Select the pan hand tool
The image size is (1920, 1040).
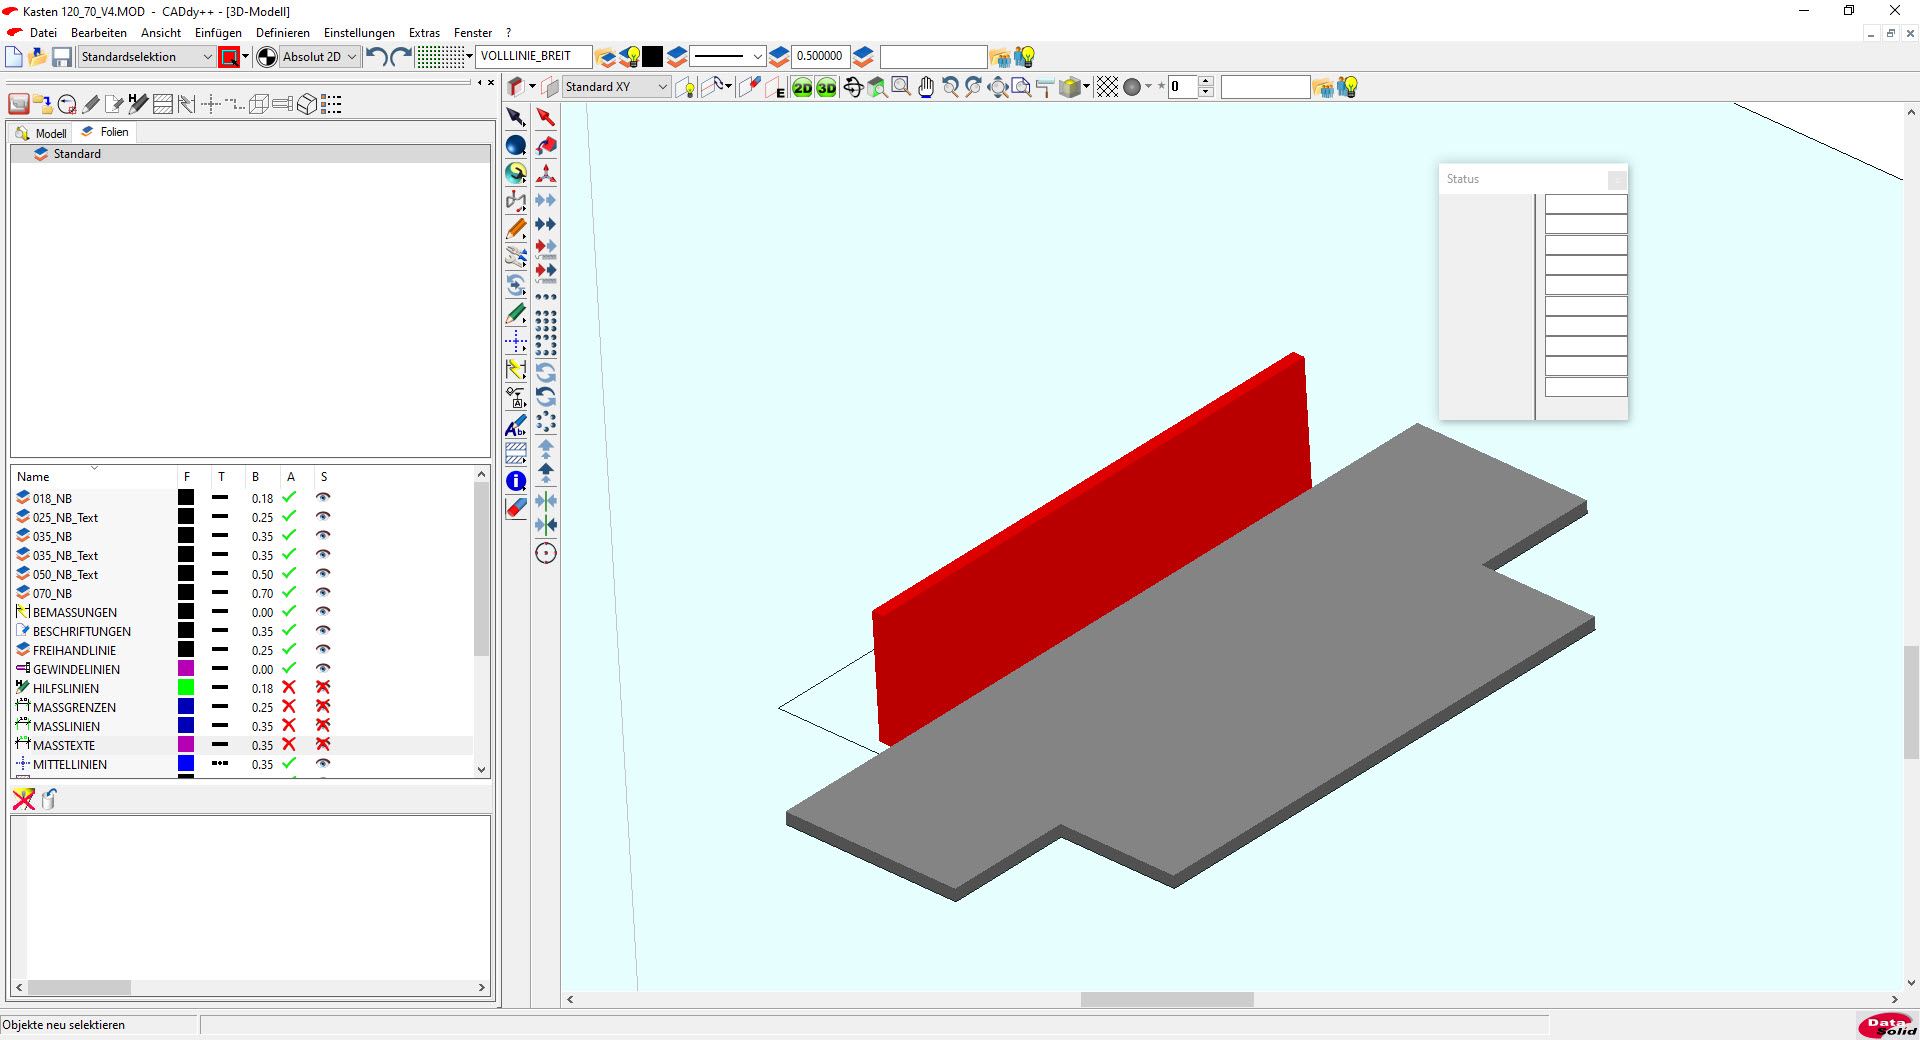[x=926, y=88]
